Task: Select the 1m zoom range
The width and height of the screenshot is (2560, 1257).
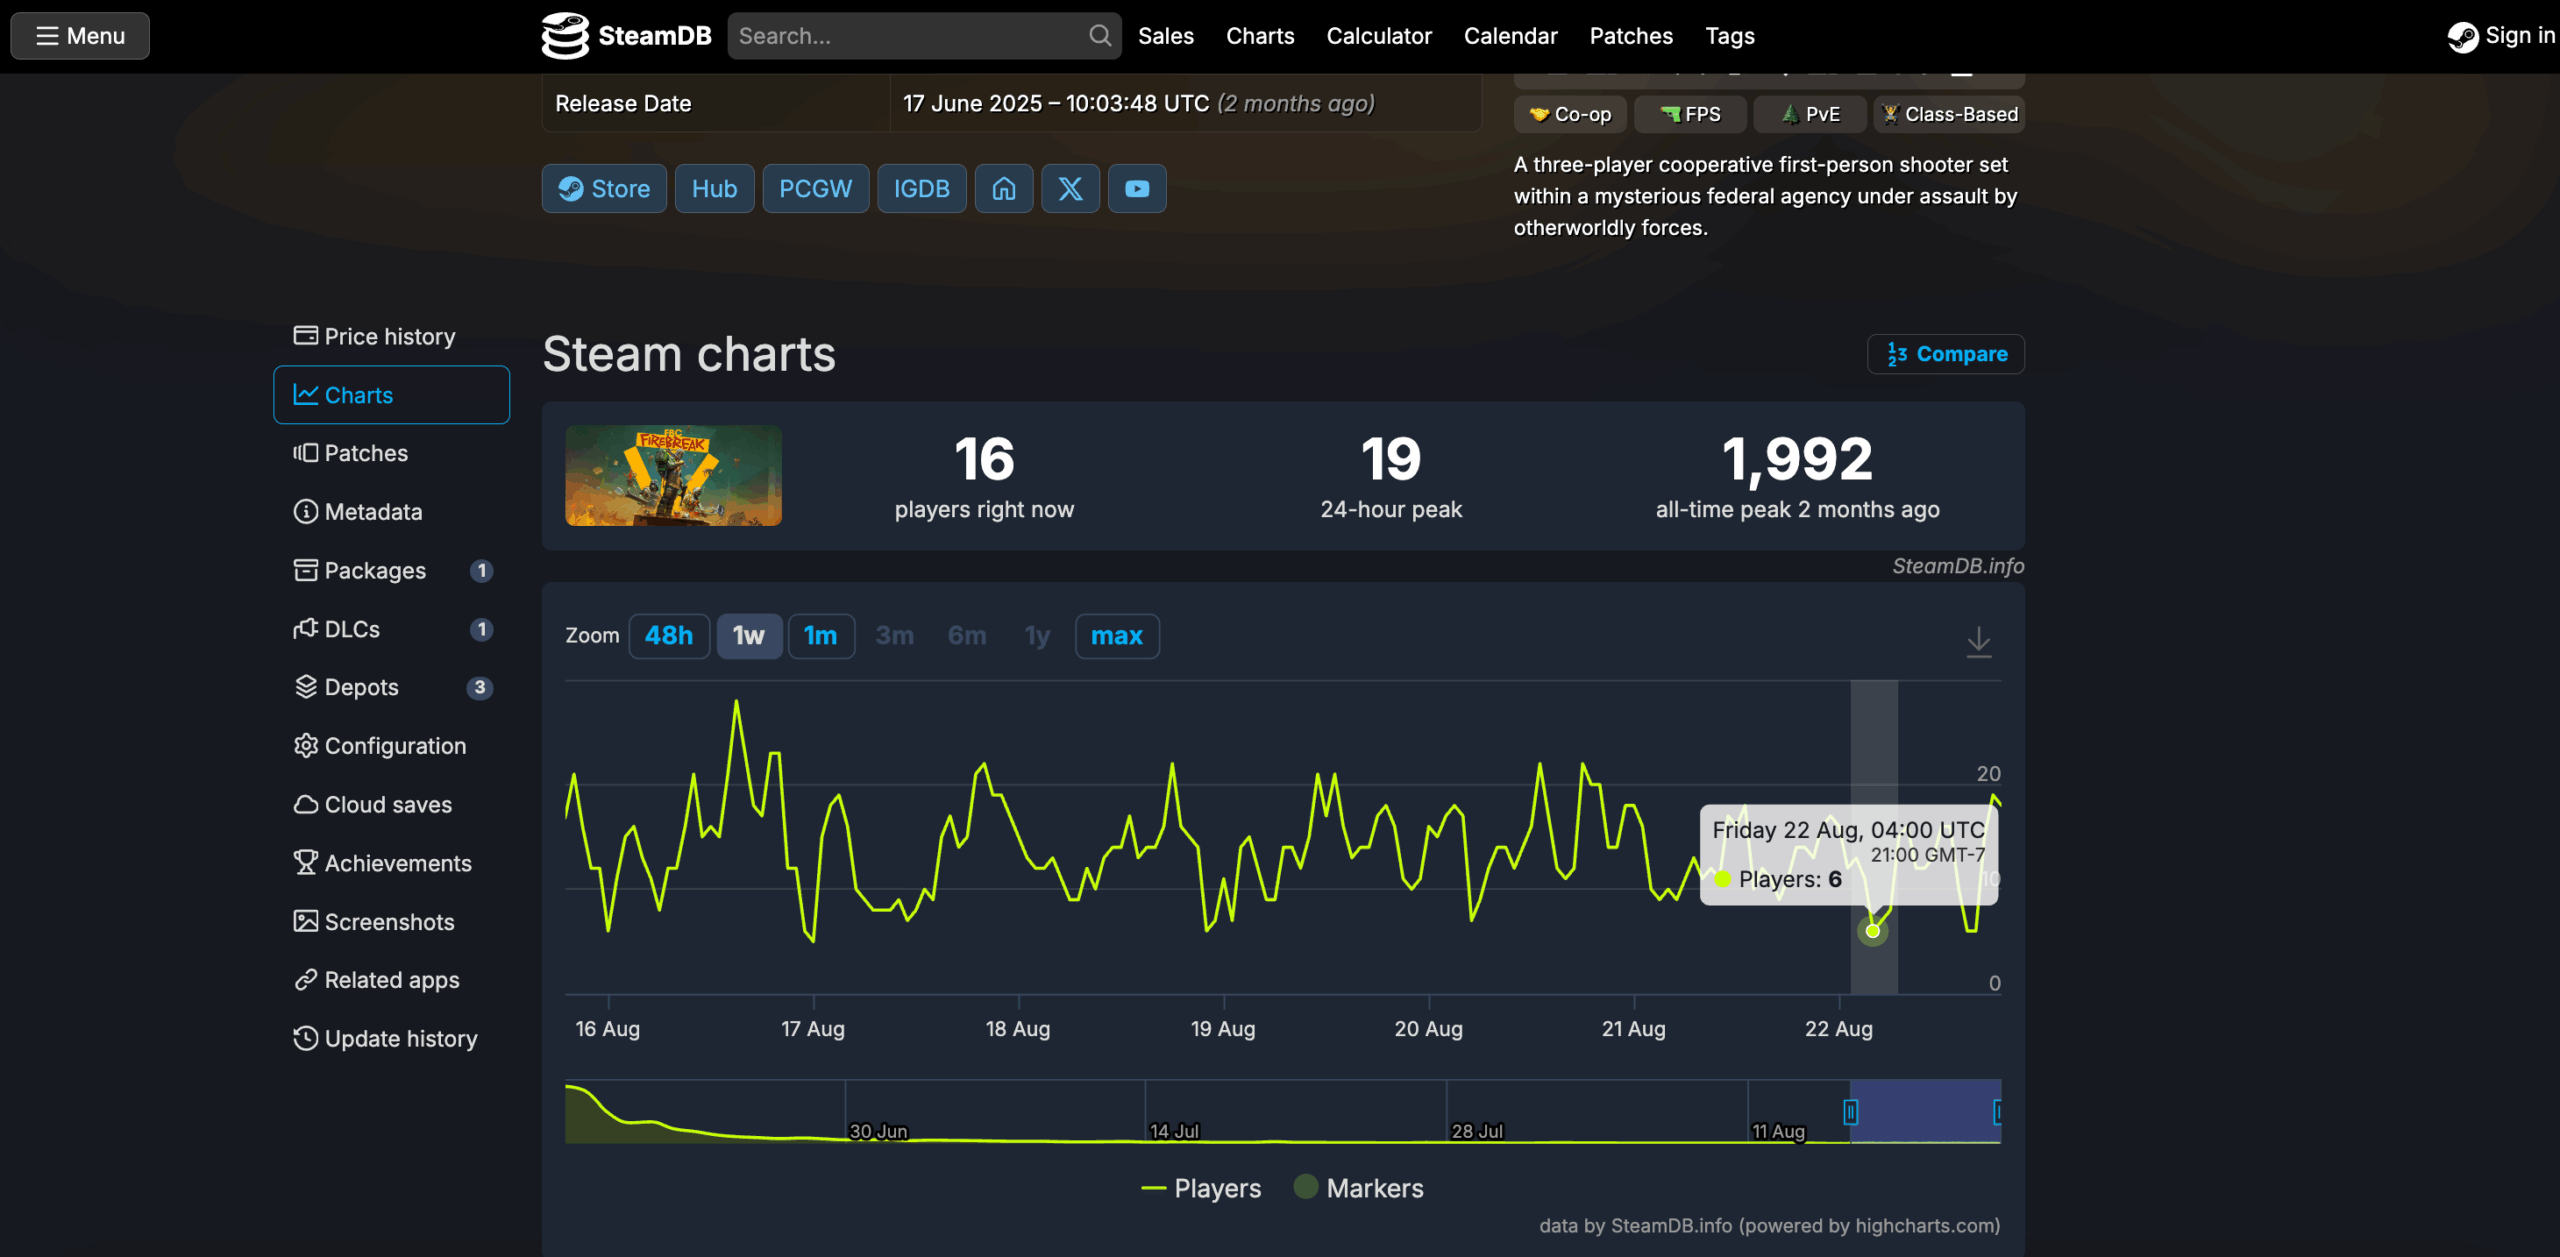Action: click(x=821, y=636)
